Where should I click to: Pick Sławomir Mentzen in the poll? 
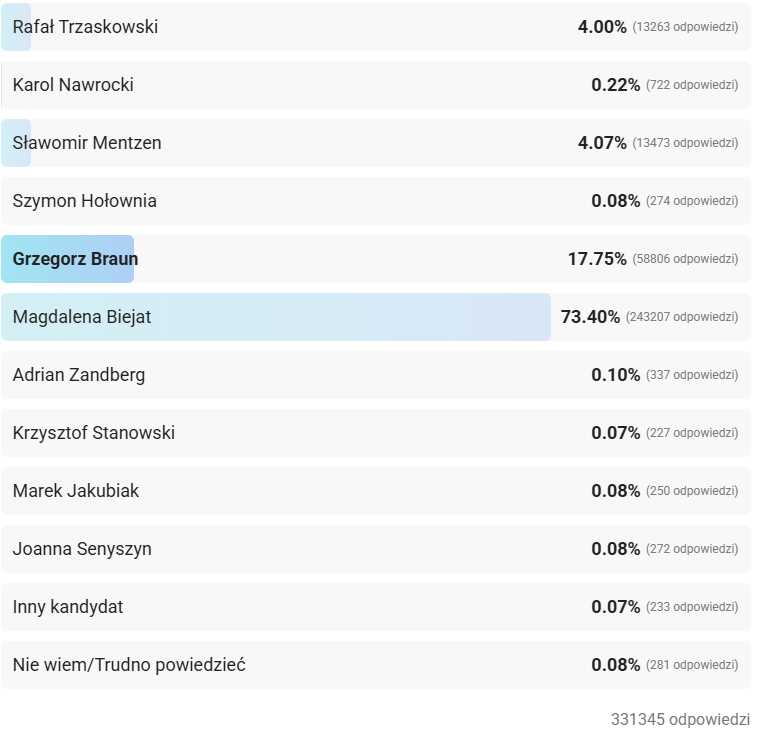pyautogui.click(x=376, y=143)
